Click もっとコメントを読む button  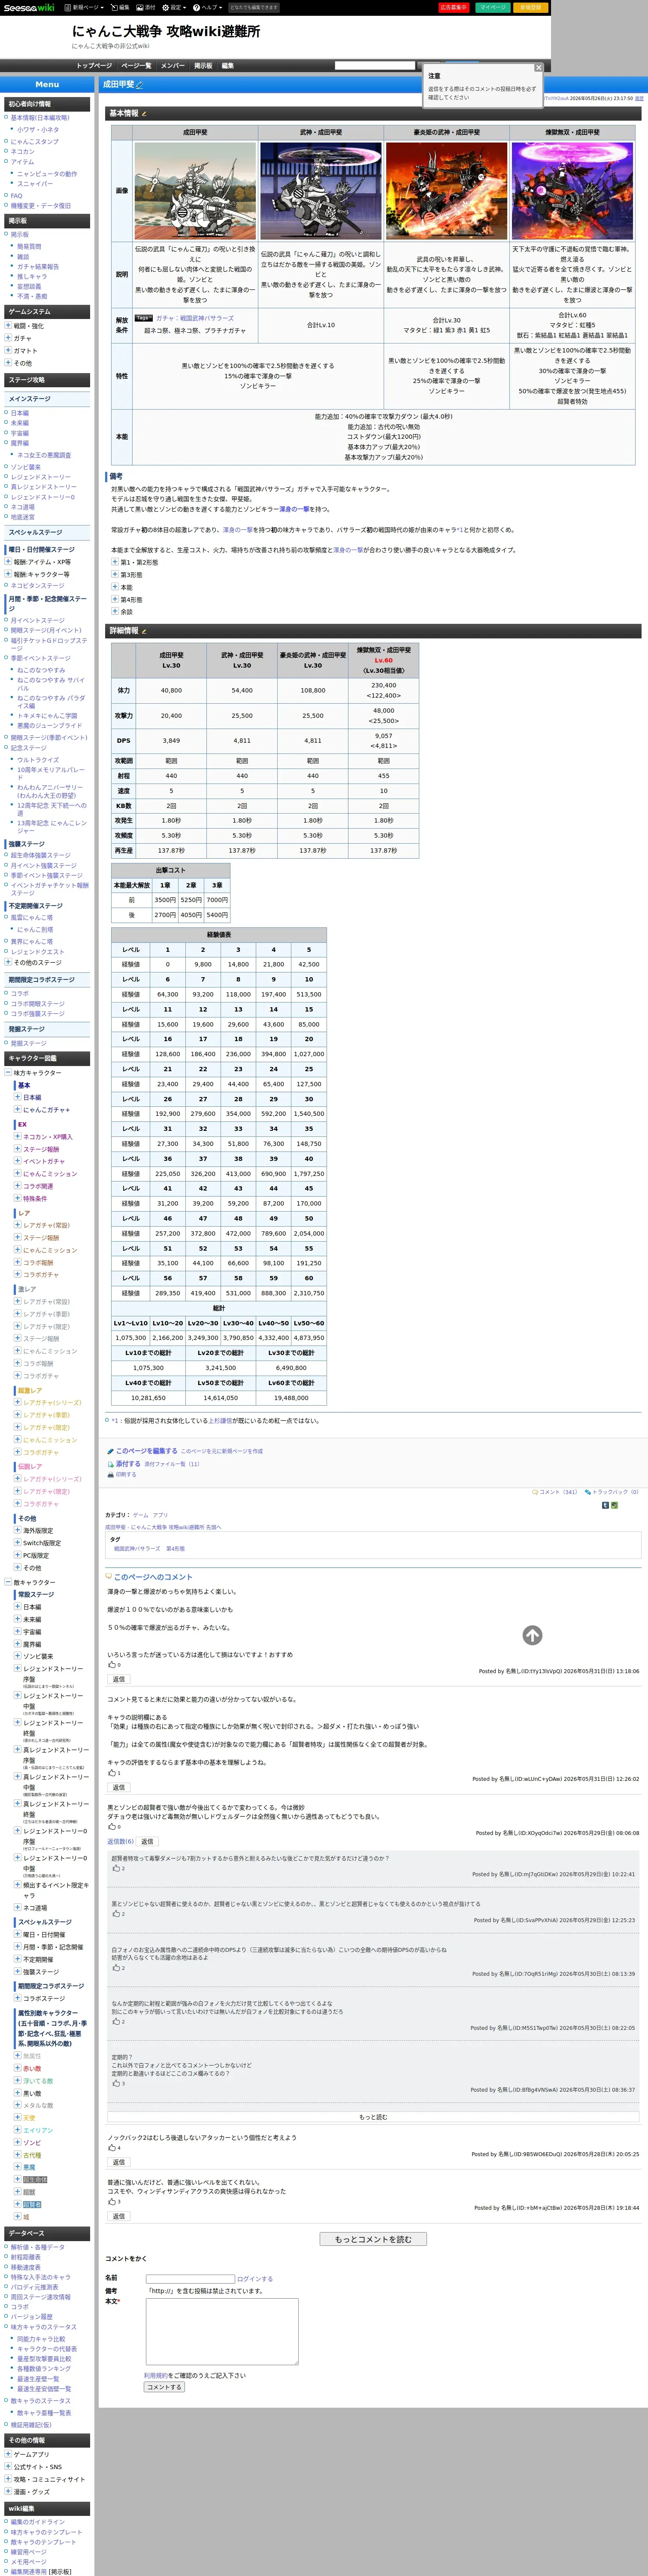pyautogui.click(x=373, y=2239)
